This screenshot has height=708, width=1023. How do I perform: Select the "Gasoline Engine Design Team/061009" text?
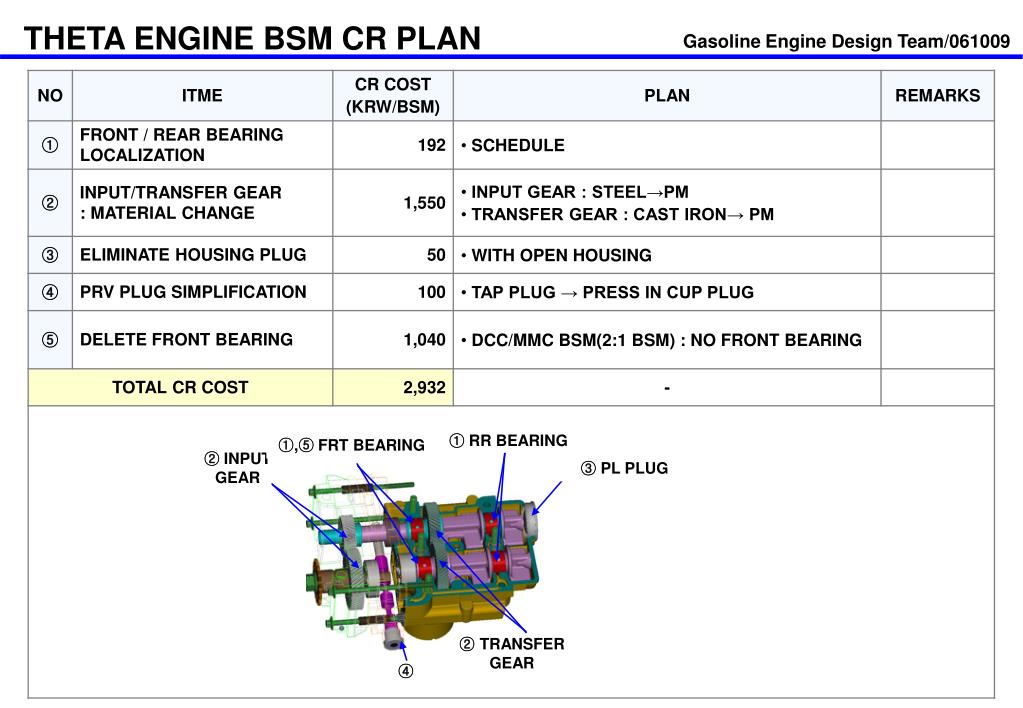point(846,41)
